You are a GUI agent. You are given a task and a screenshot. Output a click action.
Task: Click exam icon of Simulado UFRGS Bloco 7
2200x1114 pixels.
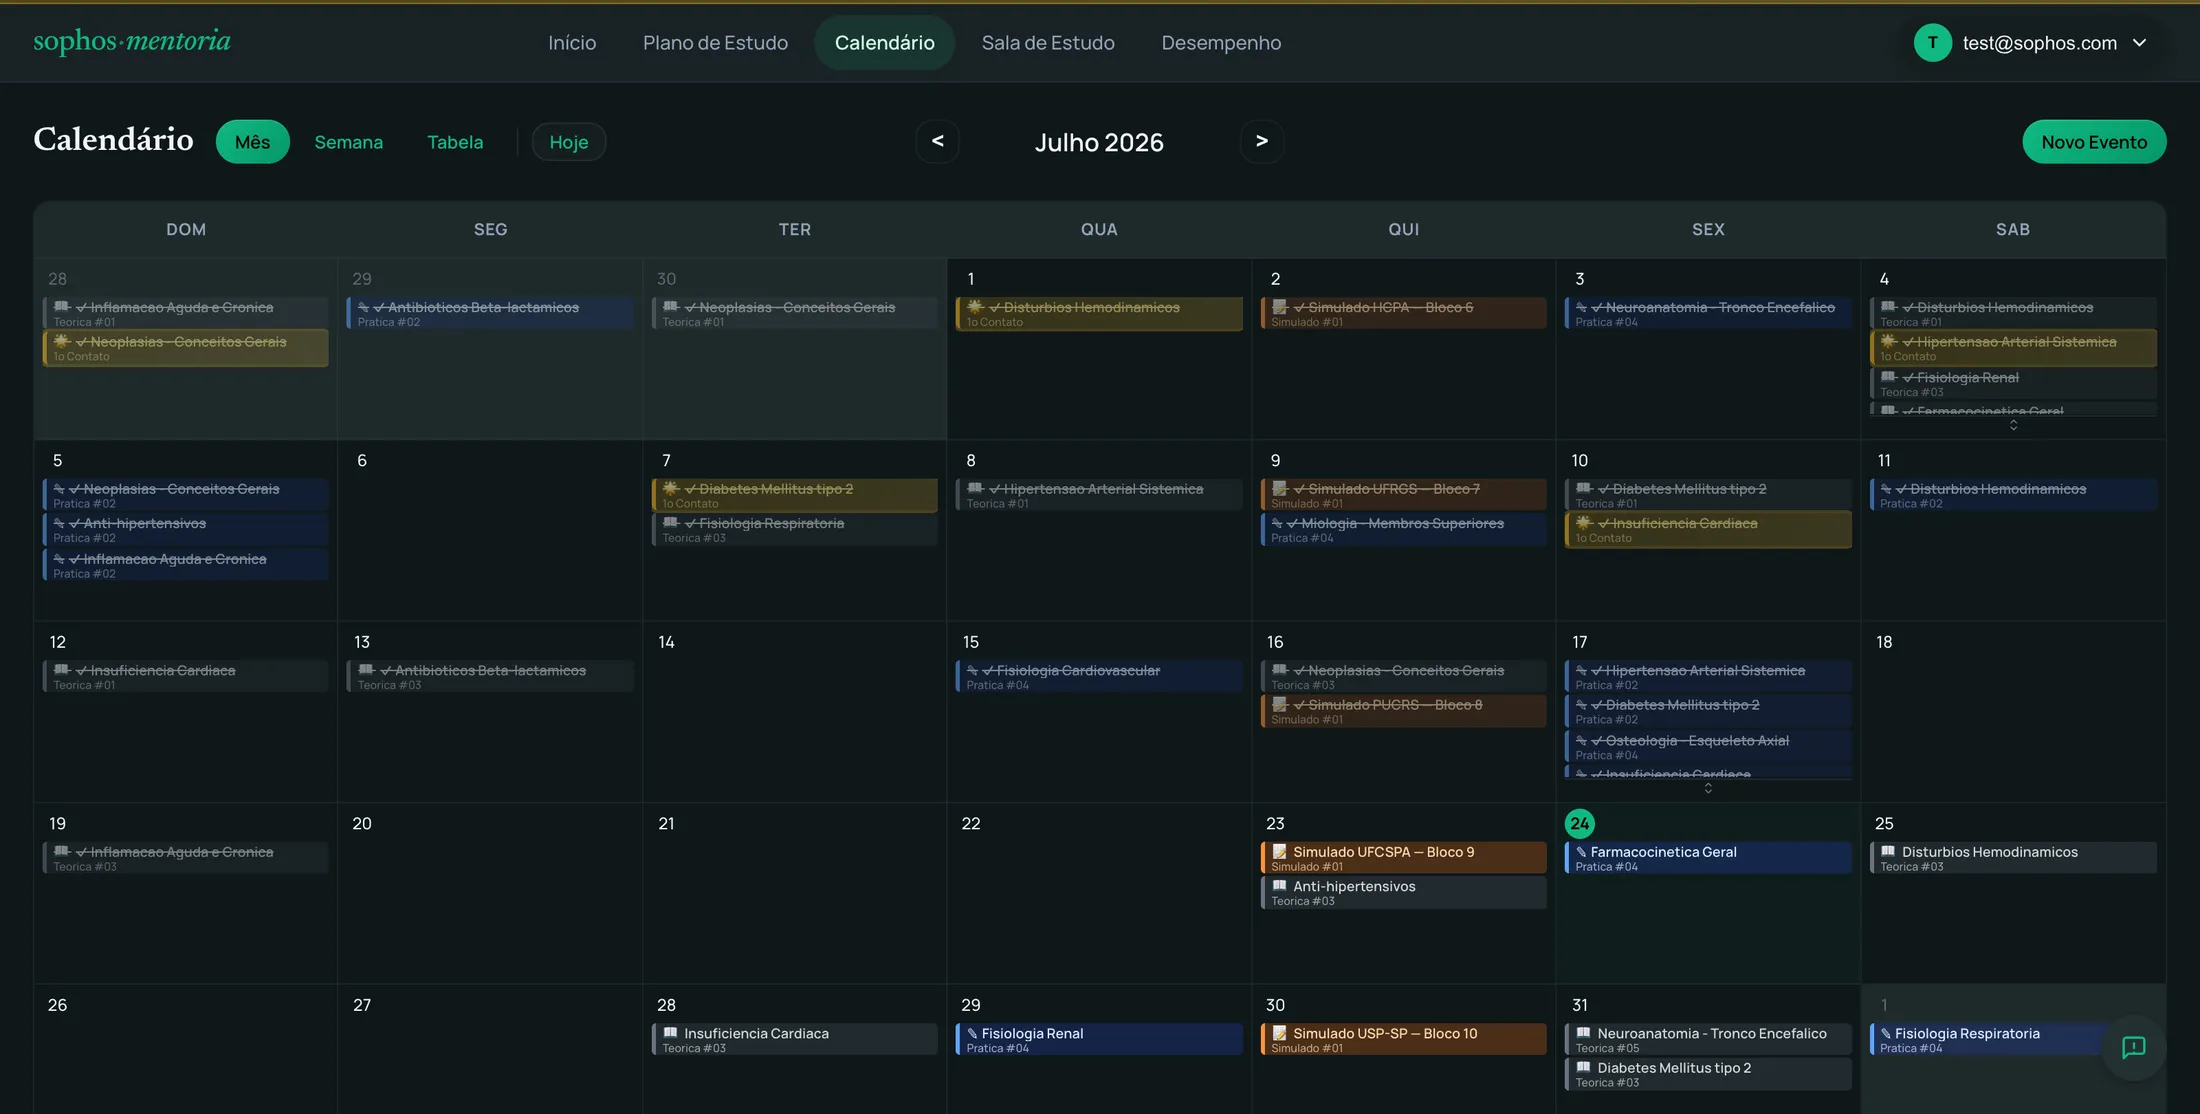point(1279,488)
